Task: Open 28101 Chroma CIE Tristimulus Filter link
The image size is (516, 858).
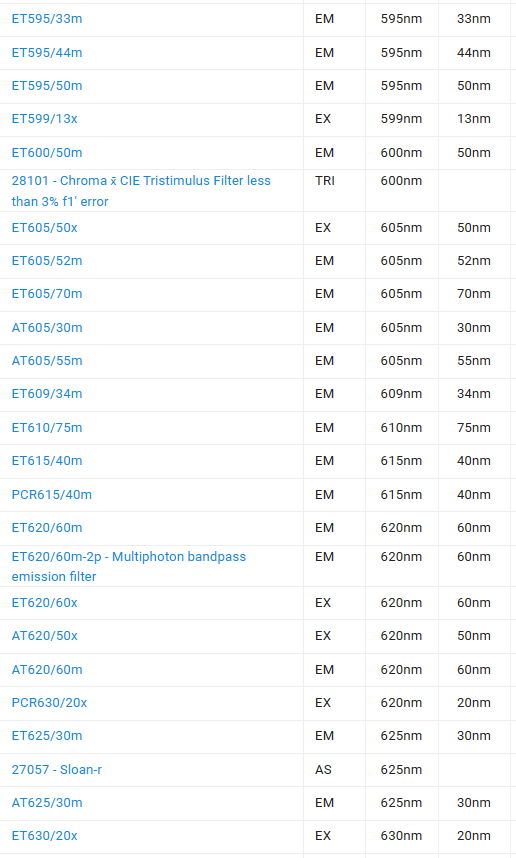Action: pos(141,191)
